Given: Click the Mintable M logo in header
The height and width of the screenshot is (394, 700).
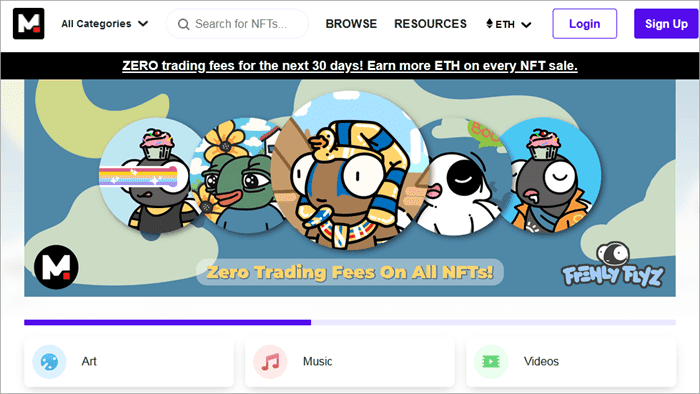Looking at the screenshot, I should pos(29,24).
